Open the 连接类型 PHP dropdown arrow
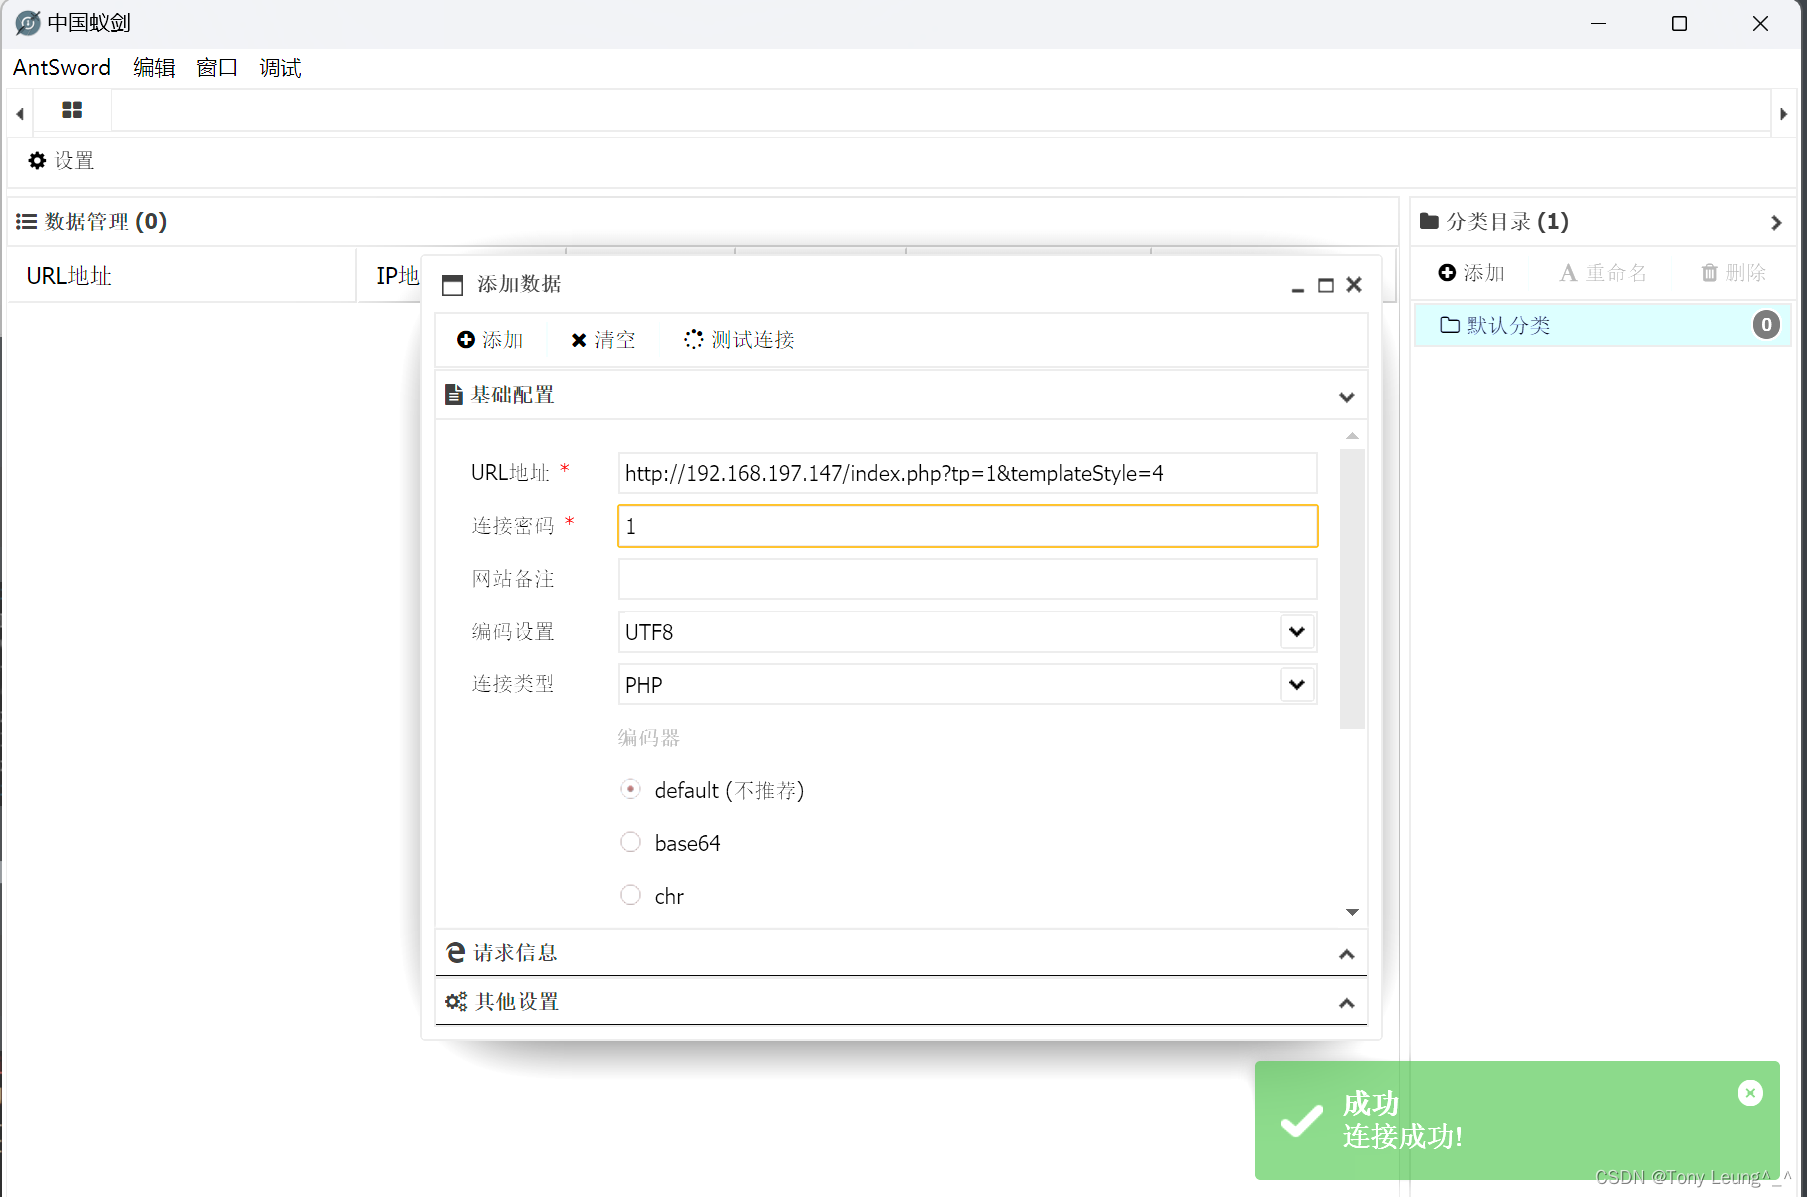The image size is (1807, 1197). (x=1297, y=685)
